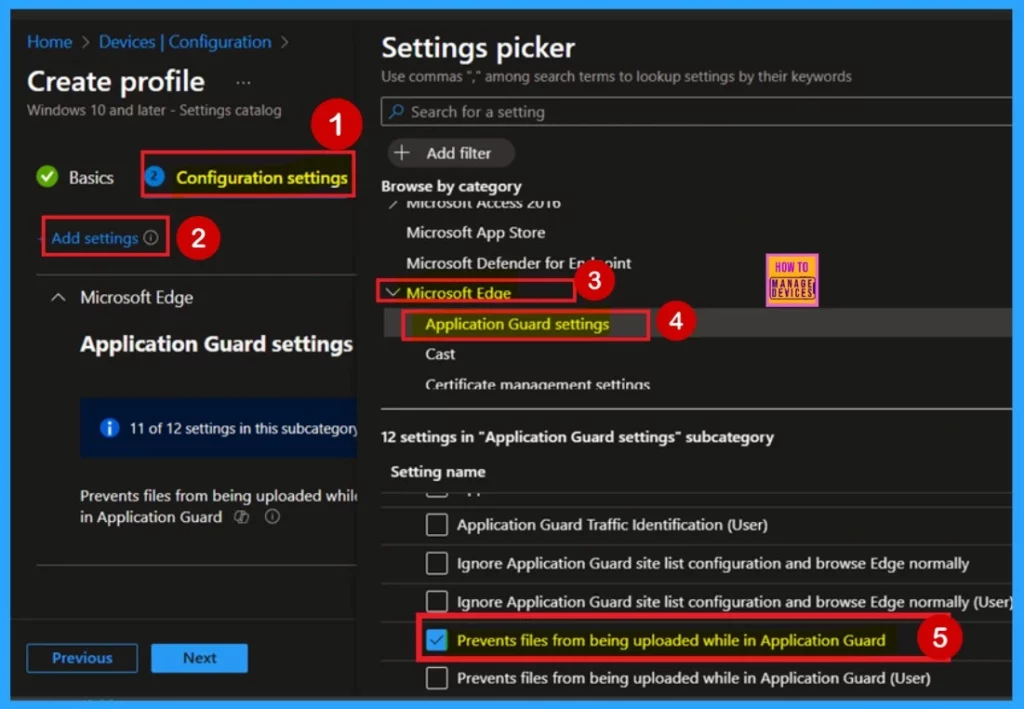Click copy icon next to Application Guard setting
This screenshot has width=1024, height=709.
[x=242, y=517]
